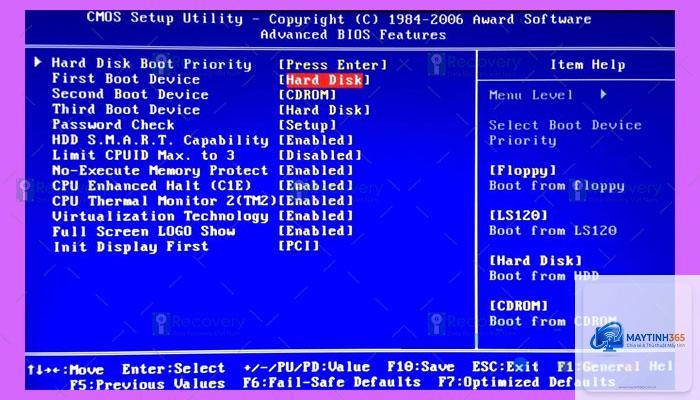Click the Menu Level arrow indicator

604,94
